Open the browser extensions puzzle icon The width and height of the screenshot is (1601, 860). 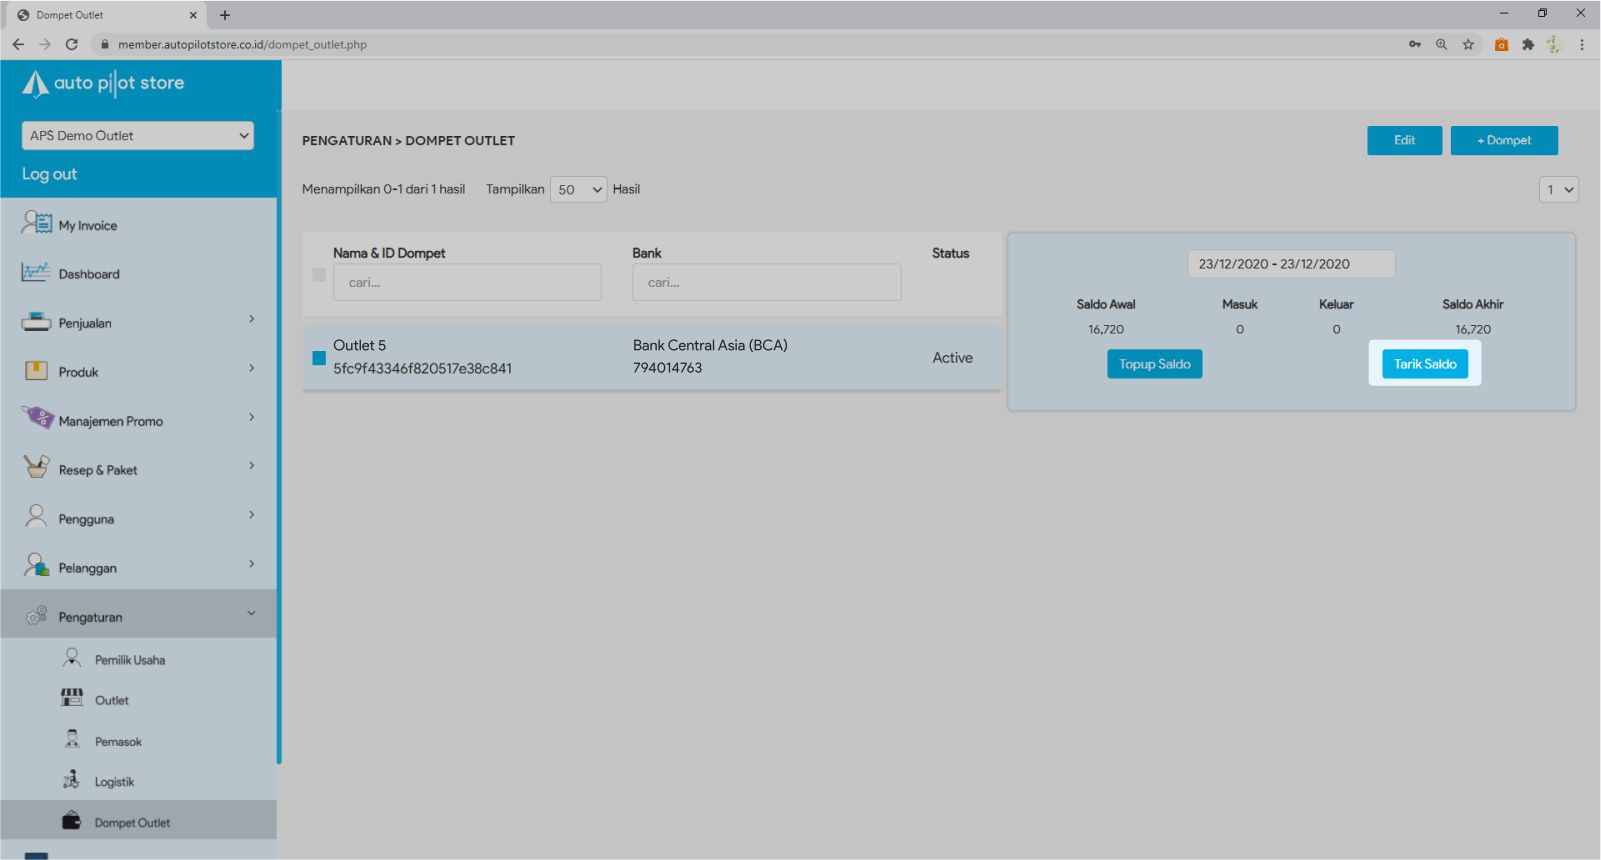point(1528,44)
